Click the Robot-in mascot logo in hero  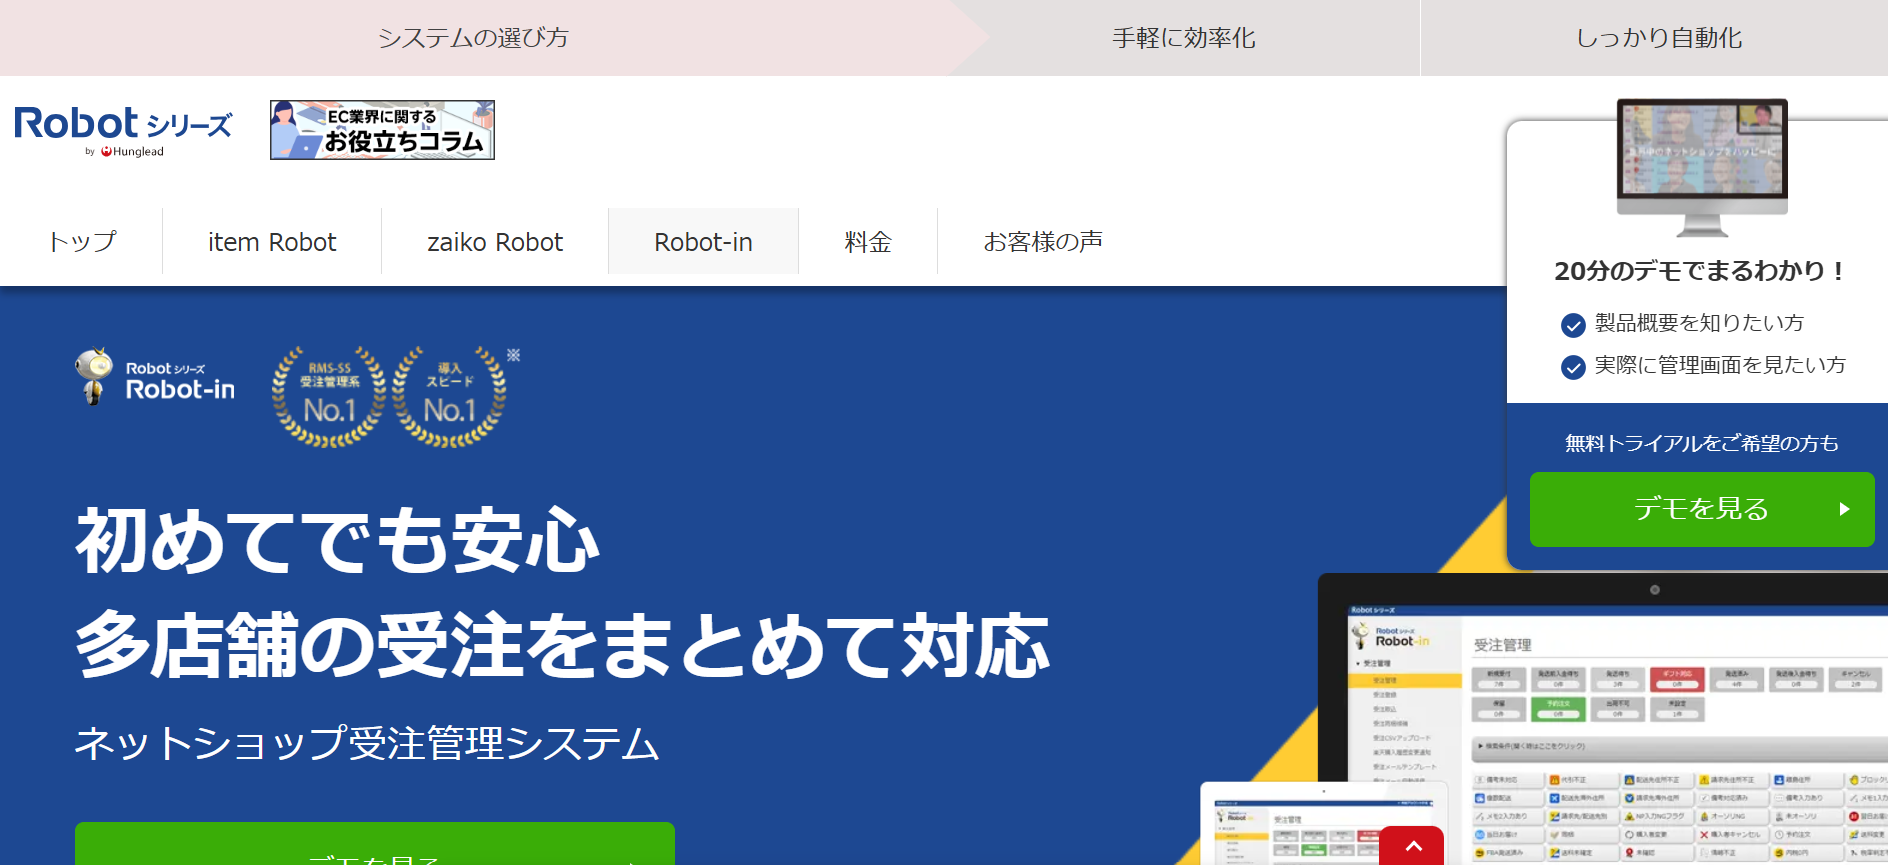[155, 377]
